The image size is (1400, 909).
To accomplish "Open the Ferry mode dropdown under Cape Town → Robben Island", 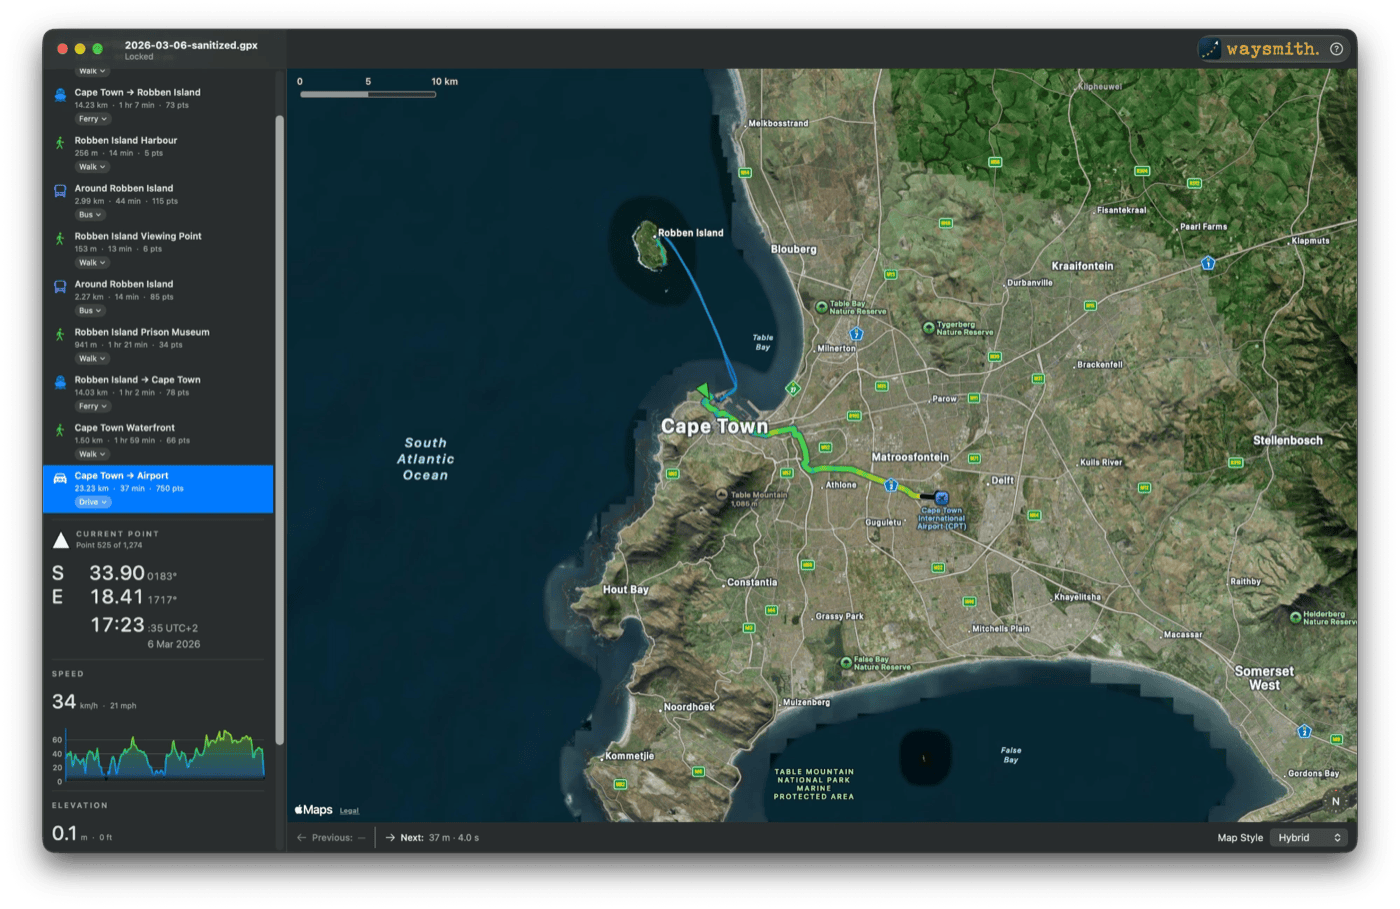I will (x=92, y=119).
